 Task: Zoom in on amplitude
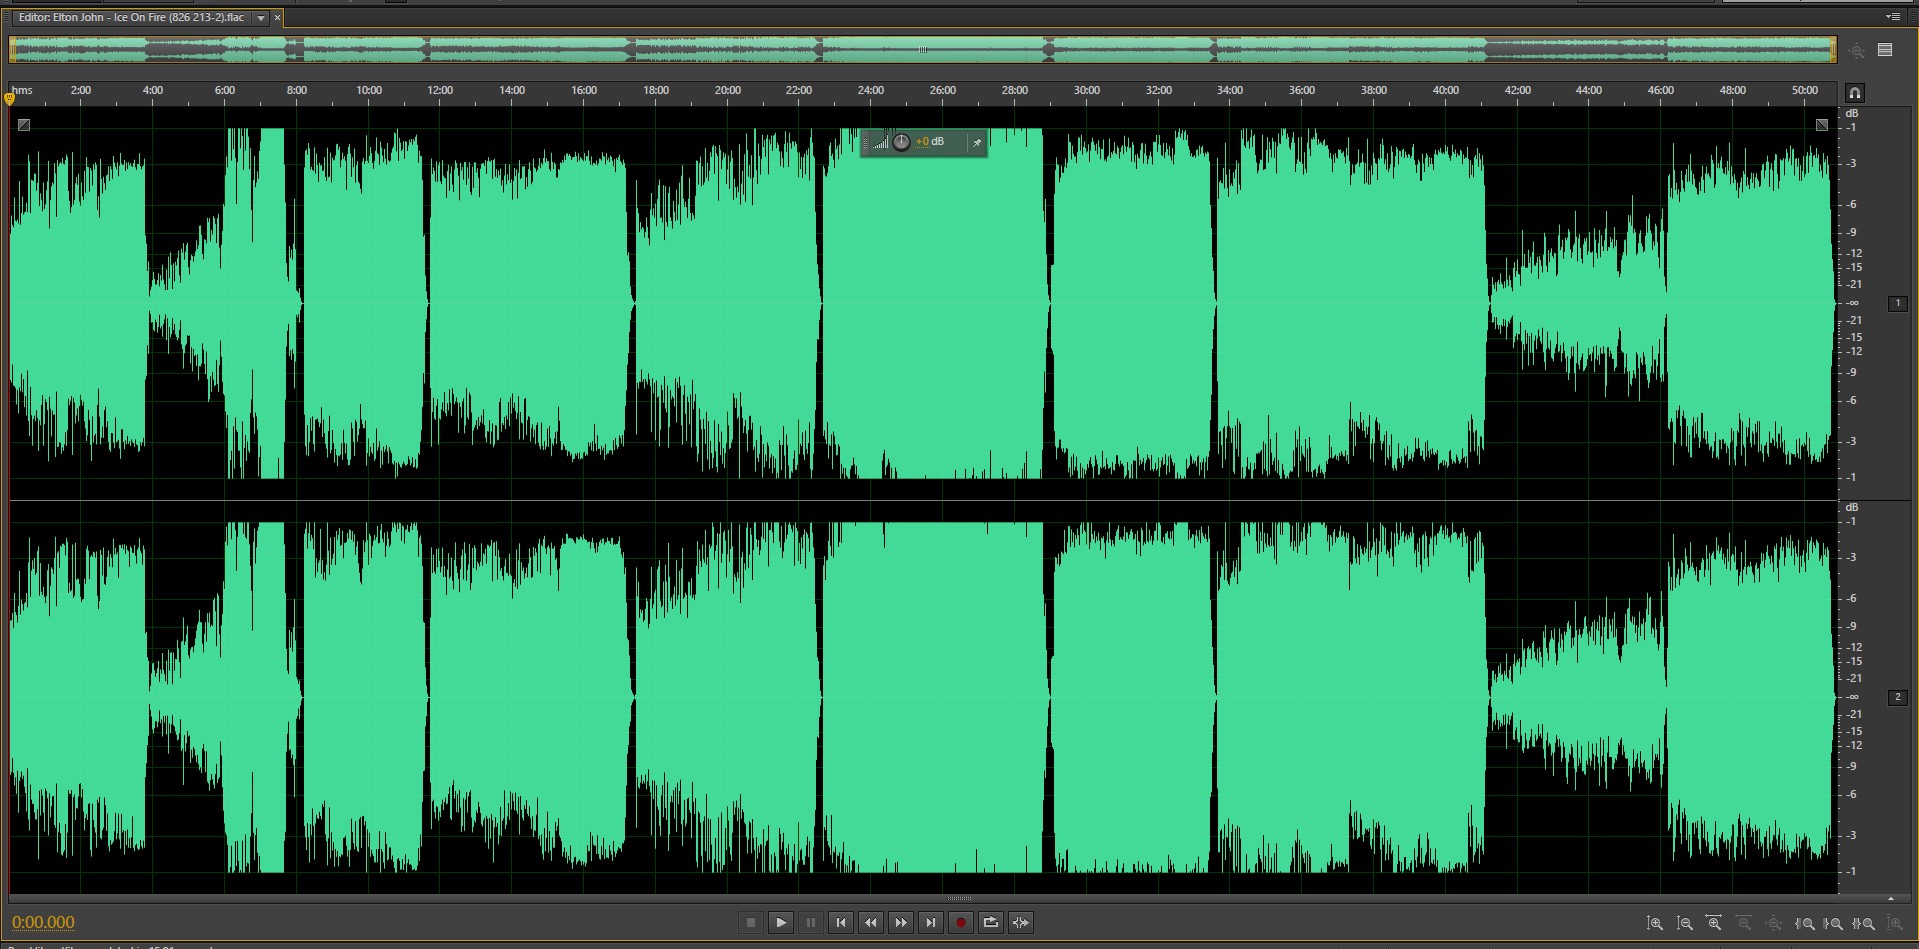point(1655,924)
